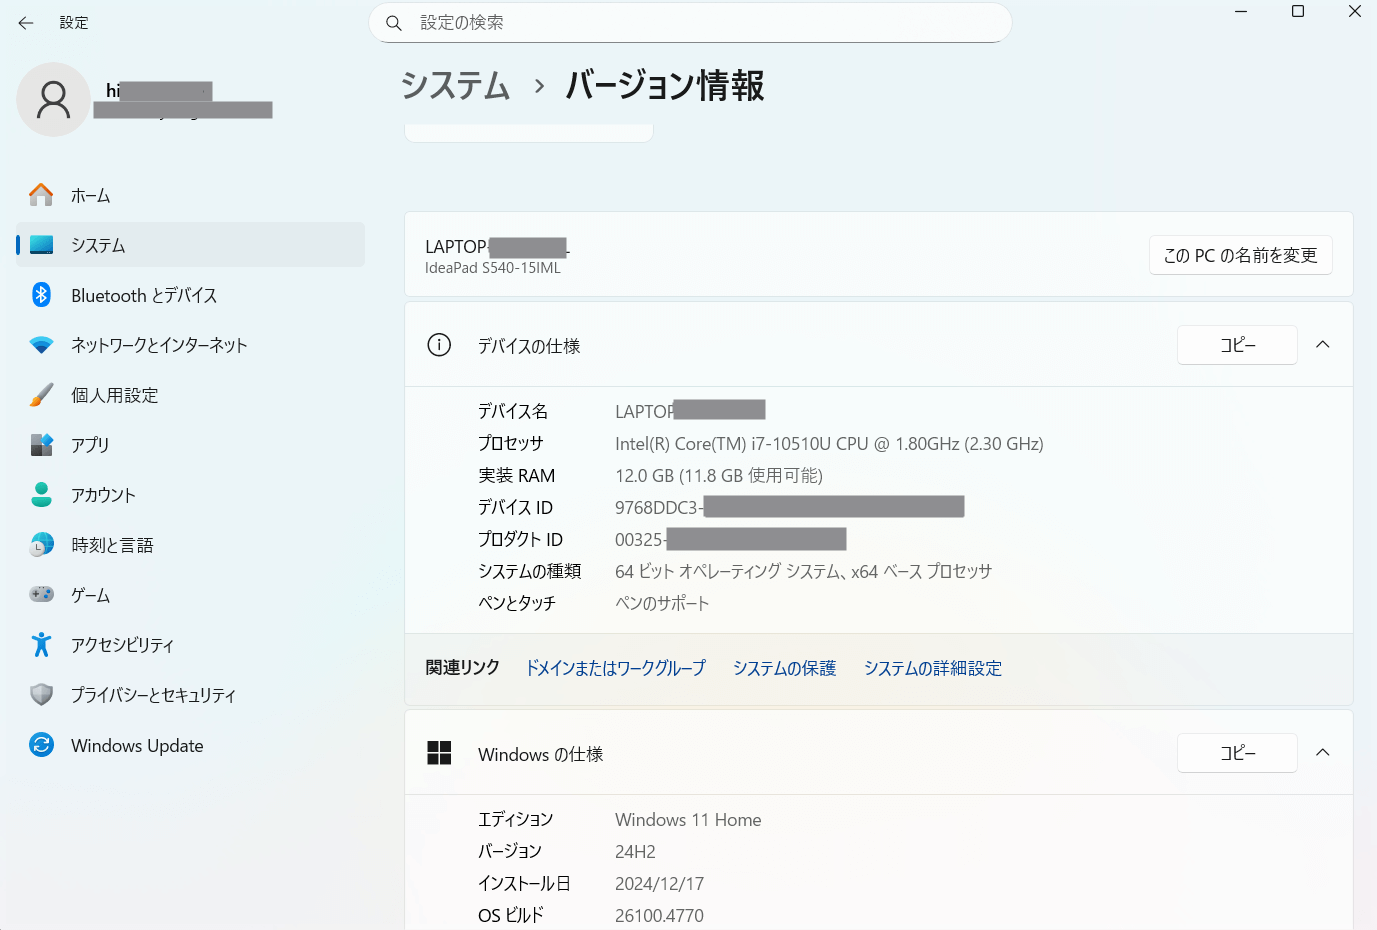Screen dimensions: 1377x930
Task: Select システム in the sidebar
Action: pos(190,245)
